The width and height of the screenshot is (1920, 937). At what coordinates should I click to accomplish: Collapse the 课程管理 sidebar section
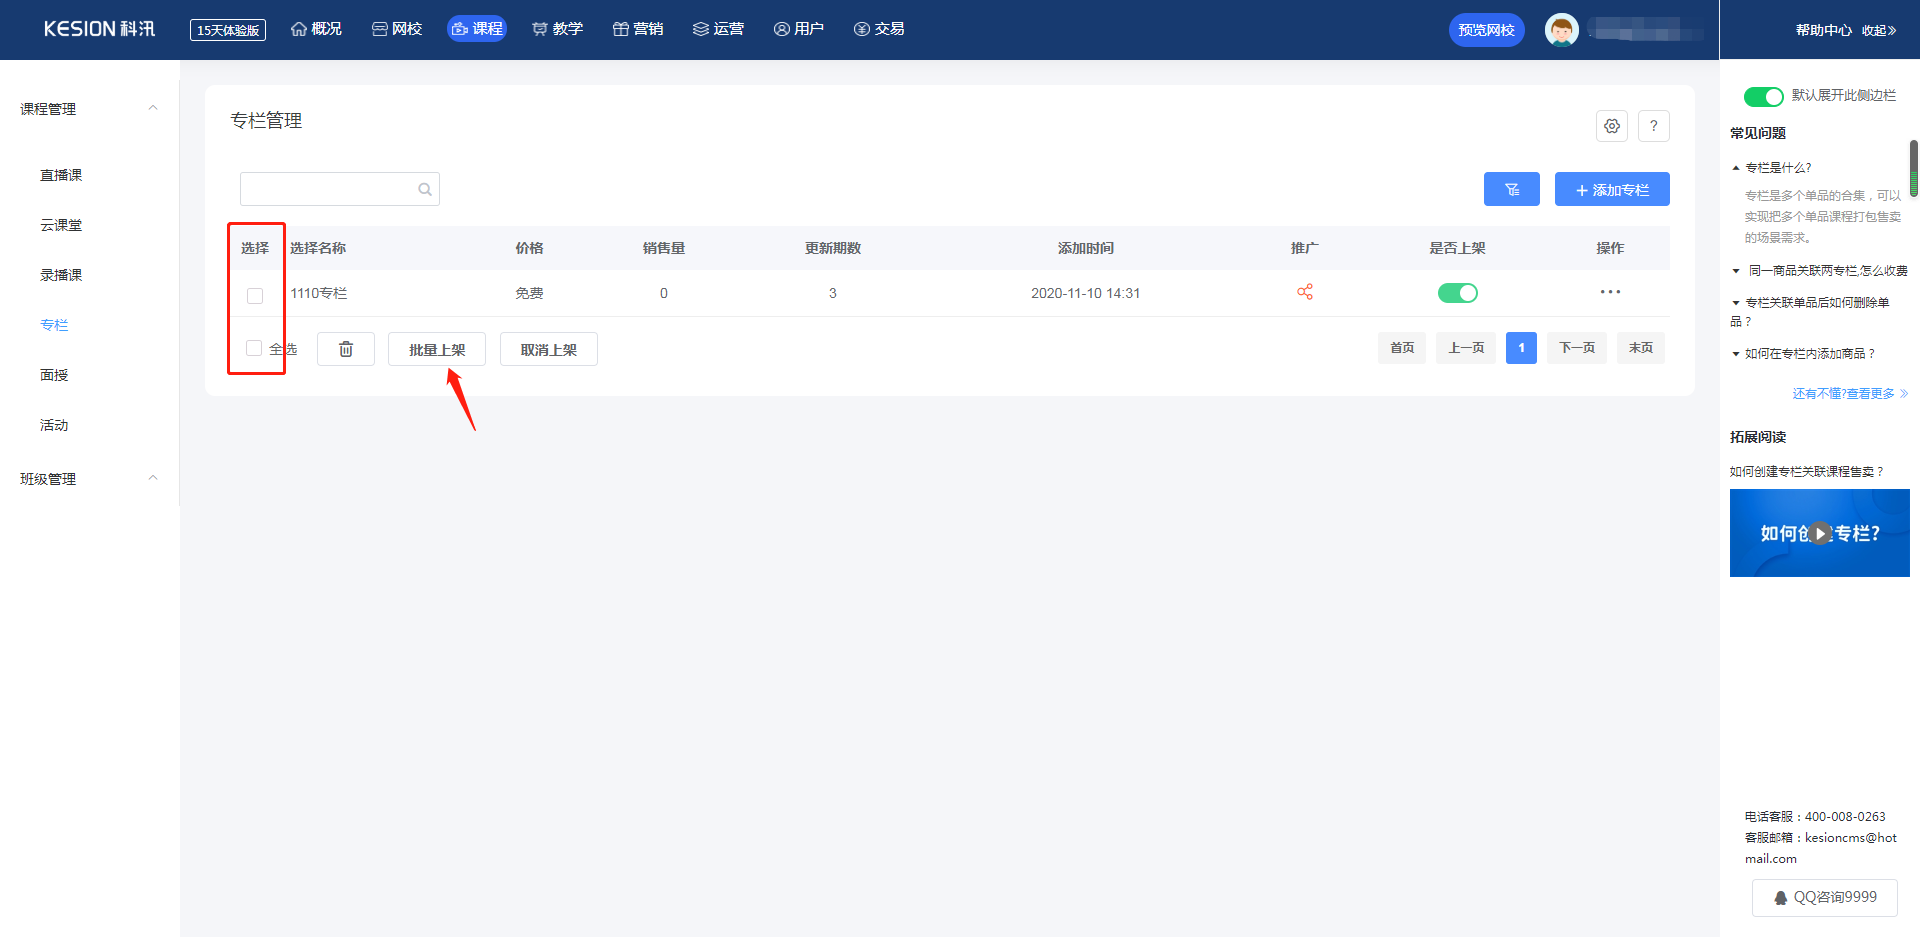click(x=153, y=108)
